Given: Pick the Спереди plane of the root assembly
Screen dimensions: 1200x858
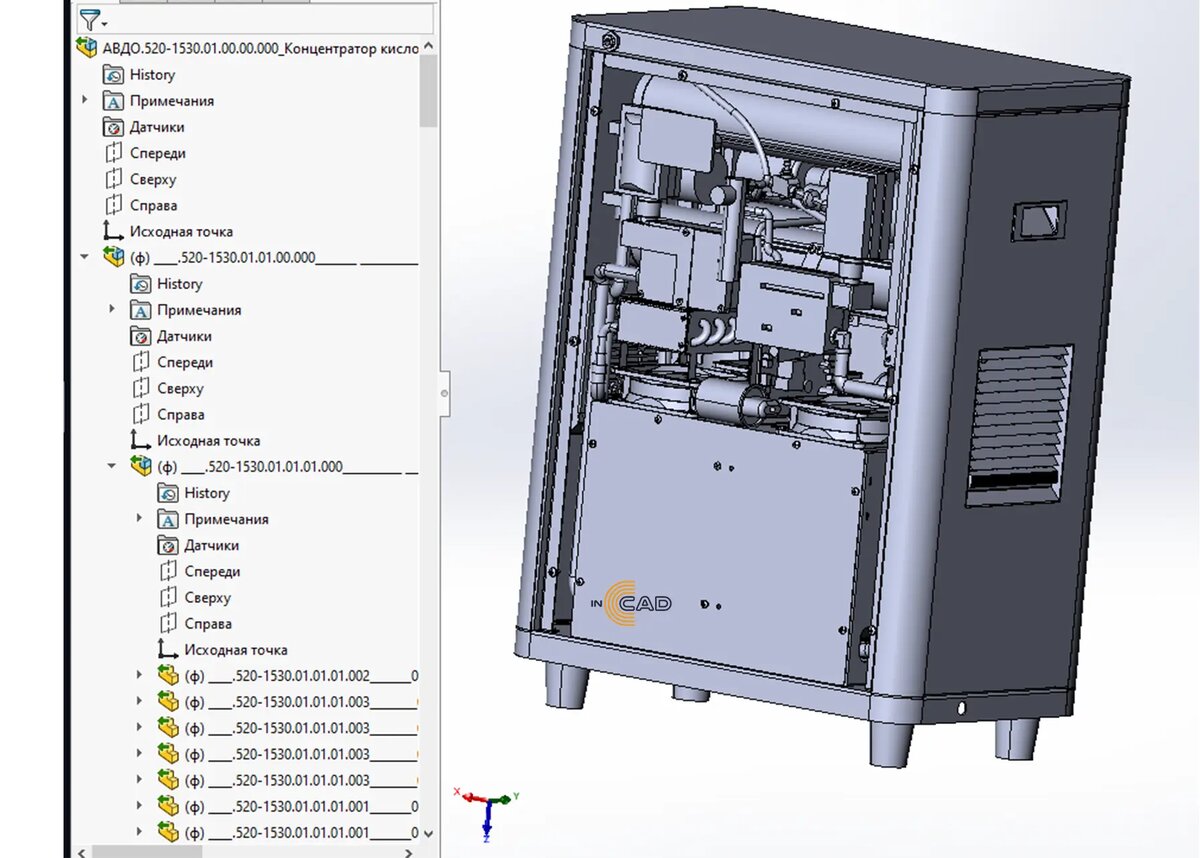Looking at the screenshot, I should 145,153.
